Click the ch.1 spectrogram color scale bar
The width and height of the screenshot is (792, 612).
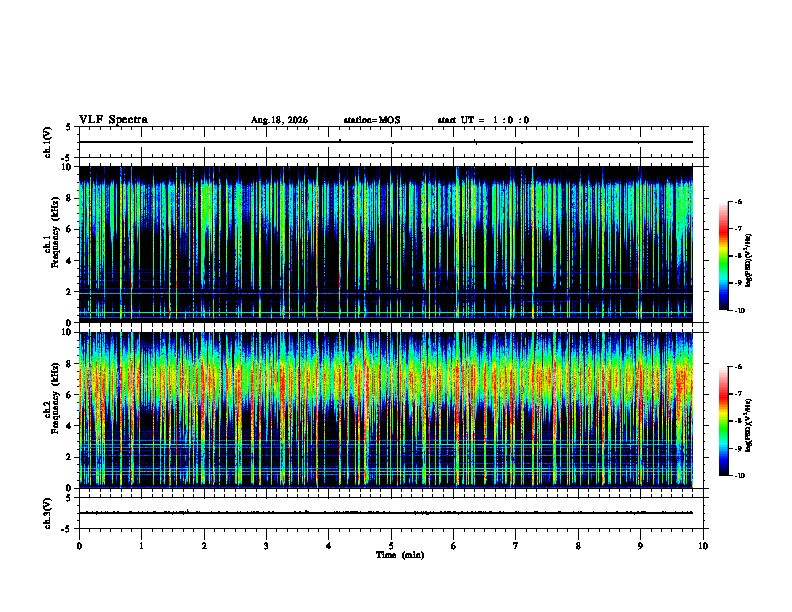pos(723,256)
